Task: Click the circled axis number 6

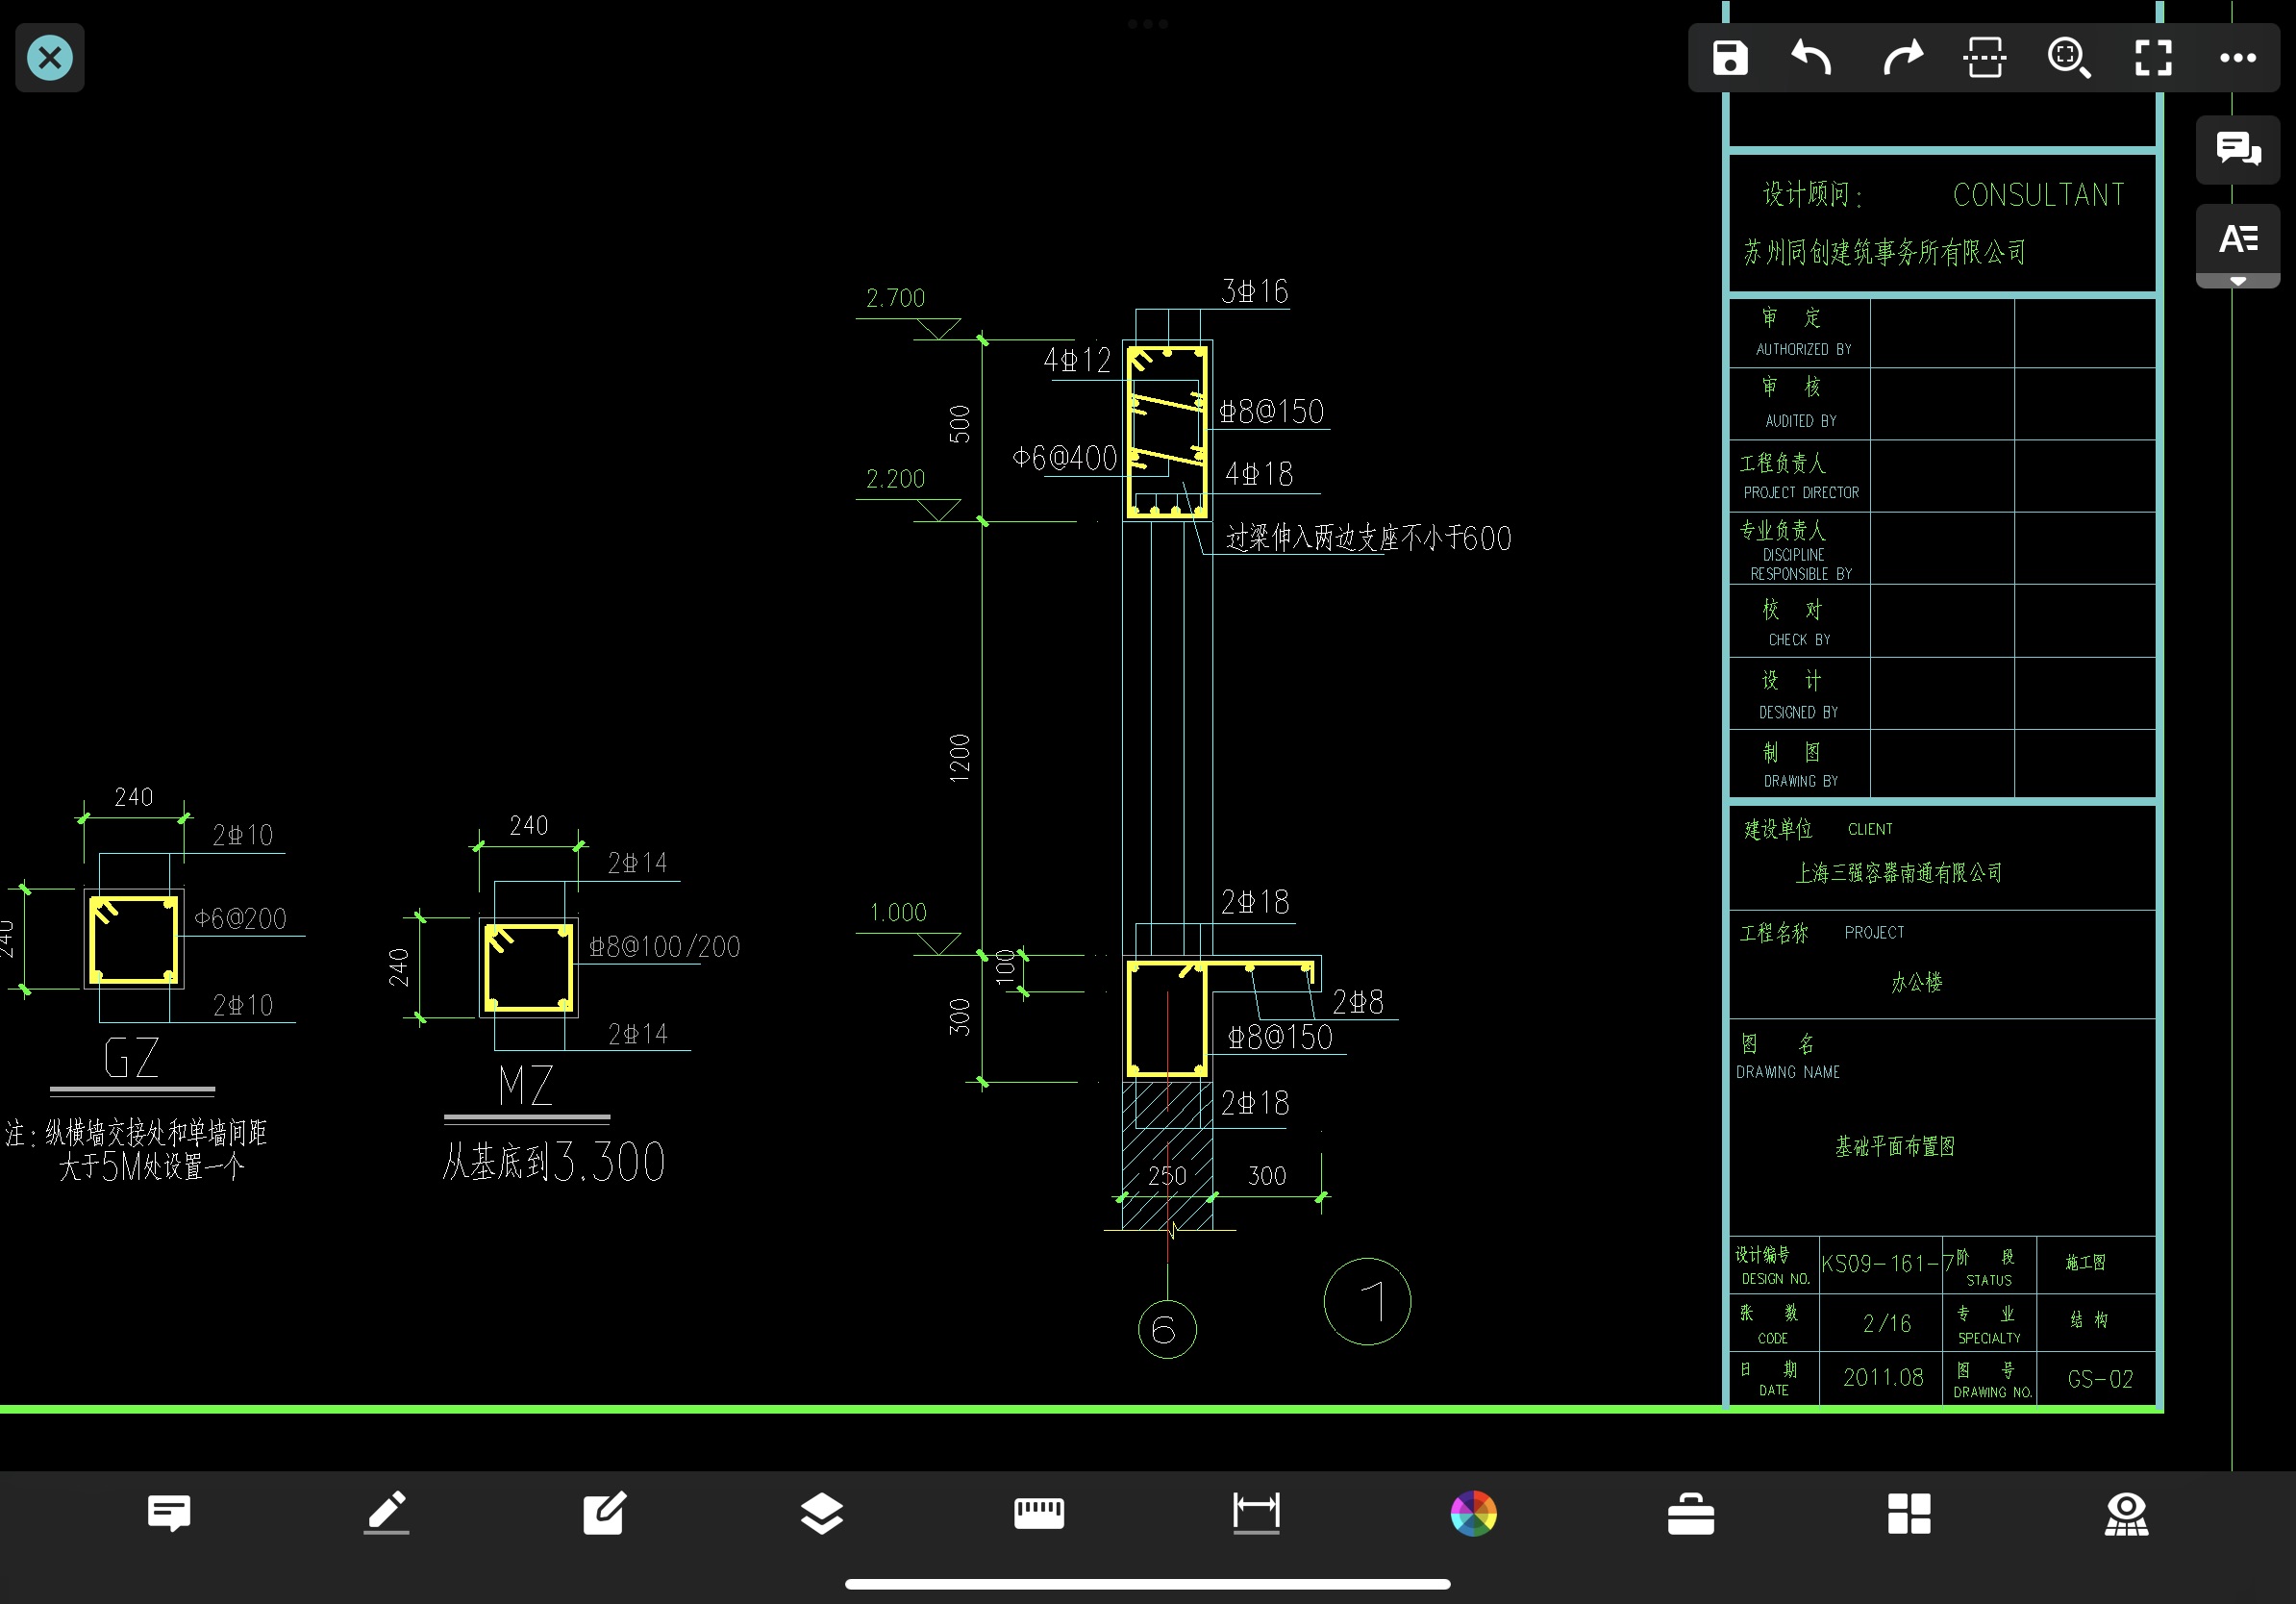Action: click(1167, 1329)
